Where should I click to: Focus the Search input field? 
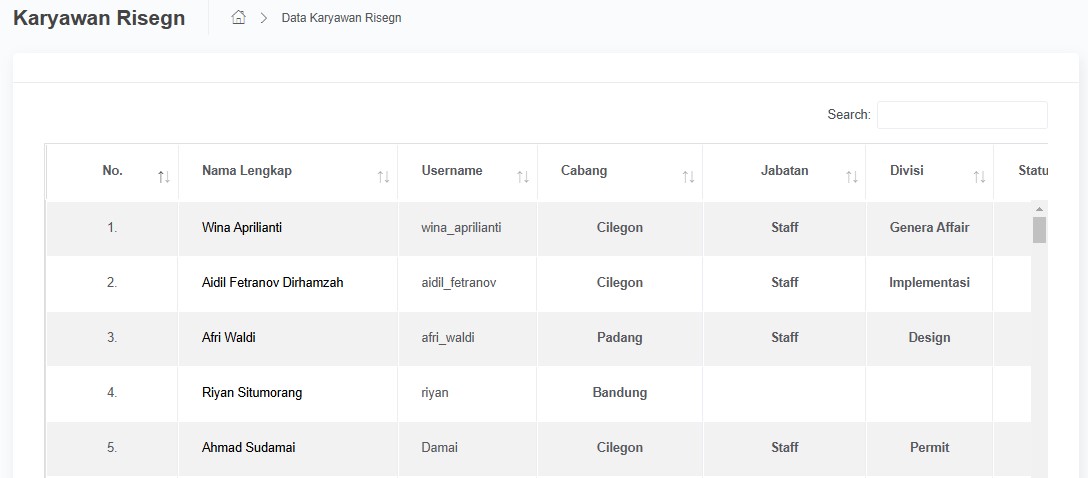point(962,115)
